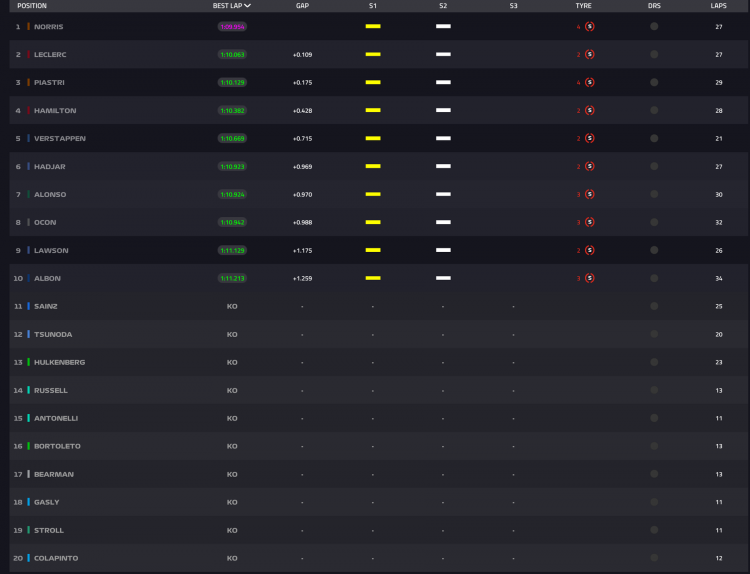Select Verstappen's 1:10.669 lap time
The image size is (750, 574).
click(232, 138)
